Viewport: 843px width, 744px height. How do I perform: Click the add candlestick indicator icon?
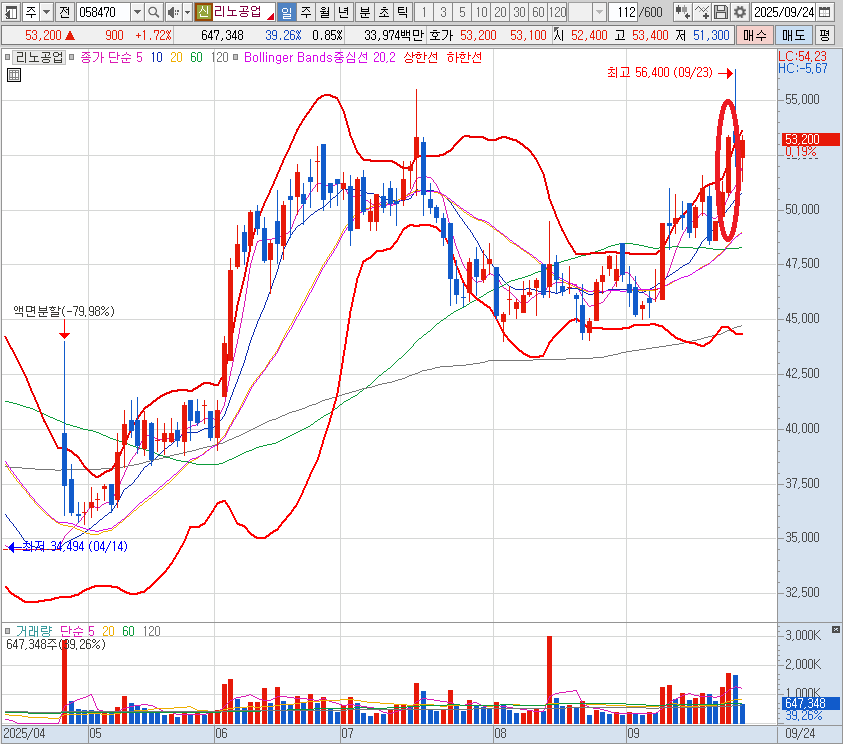point(682,12)
